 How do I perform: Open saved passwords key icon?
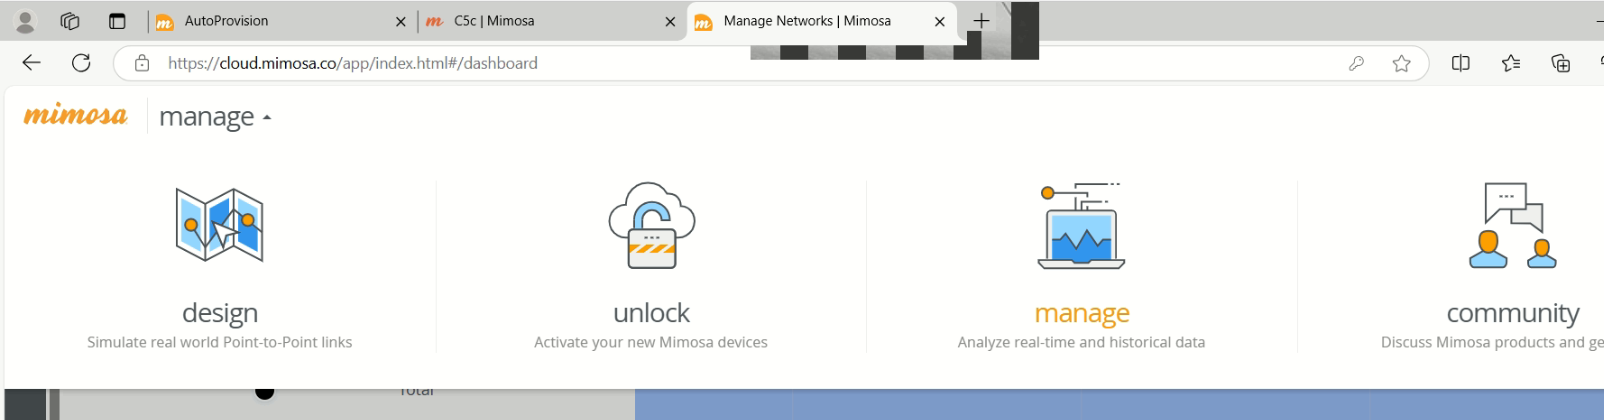point(1357,63)
